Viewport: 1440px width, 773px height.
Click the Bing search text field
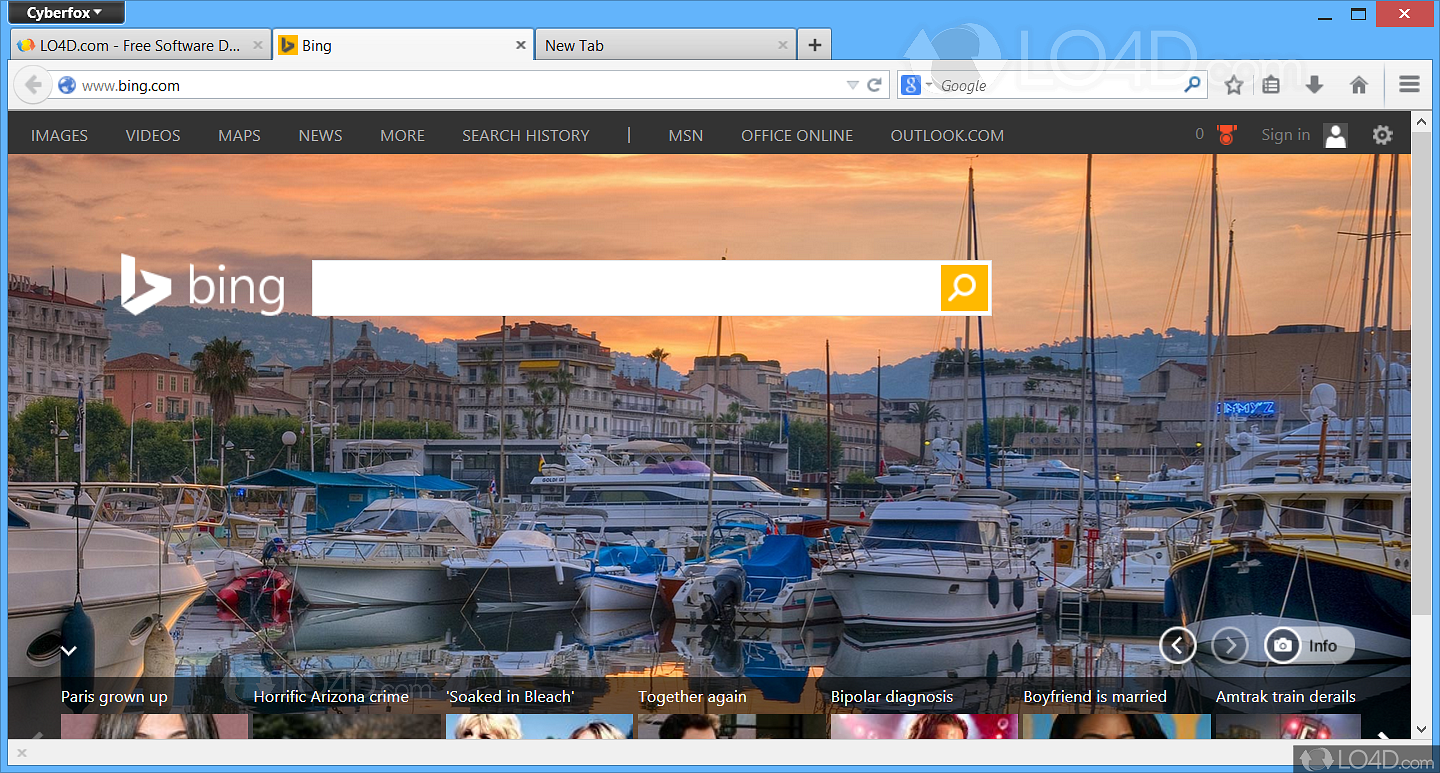point(626,288)
